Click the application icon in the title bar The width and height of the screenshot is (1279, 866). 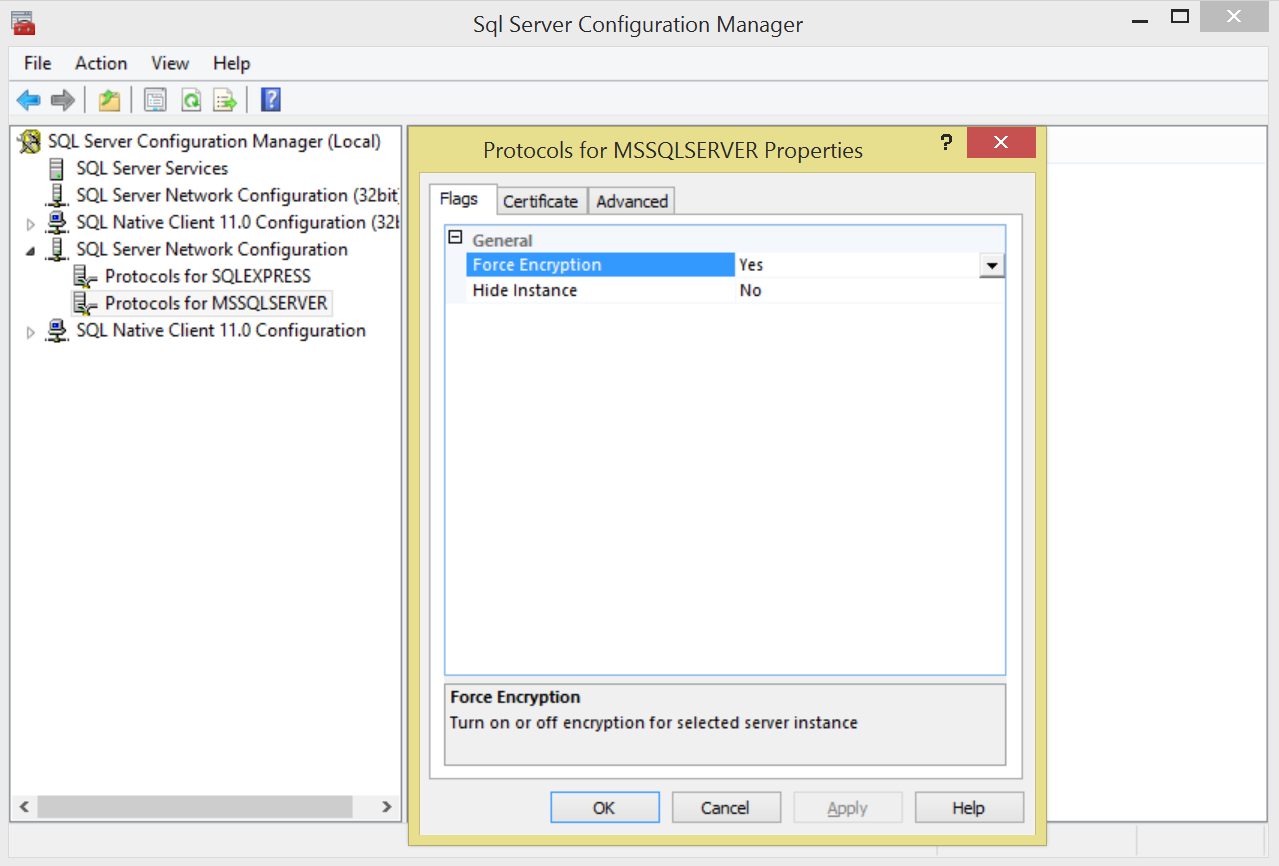[x=23, y=23]
